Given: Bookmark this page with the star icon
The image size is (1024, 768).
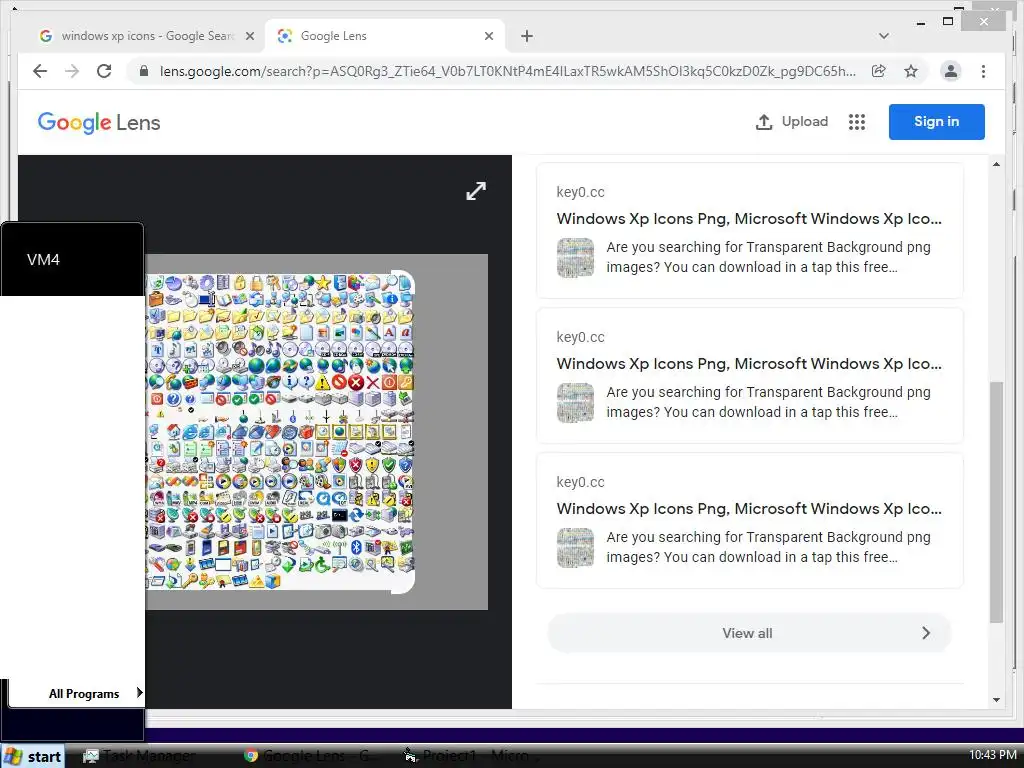Looking at the screenshot, I should [911, 71].
